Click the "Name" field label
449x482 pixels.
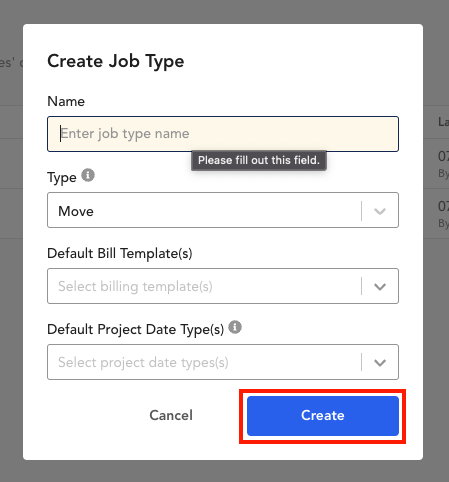coord(66,101)
